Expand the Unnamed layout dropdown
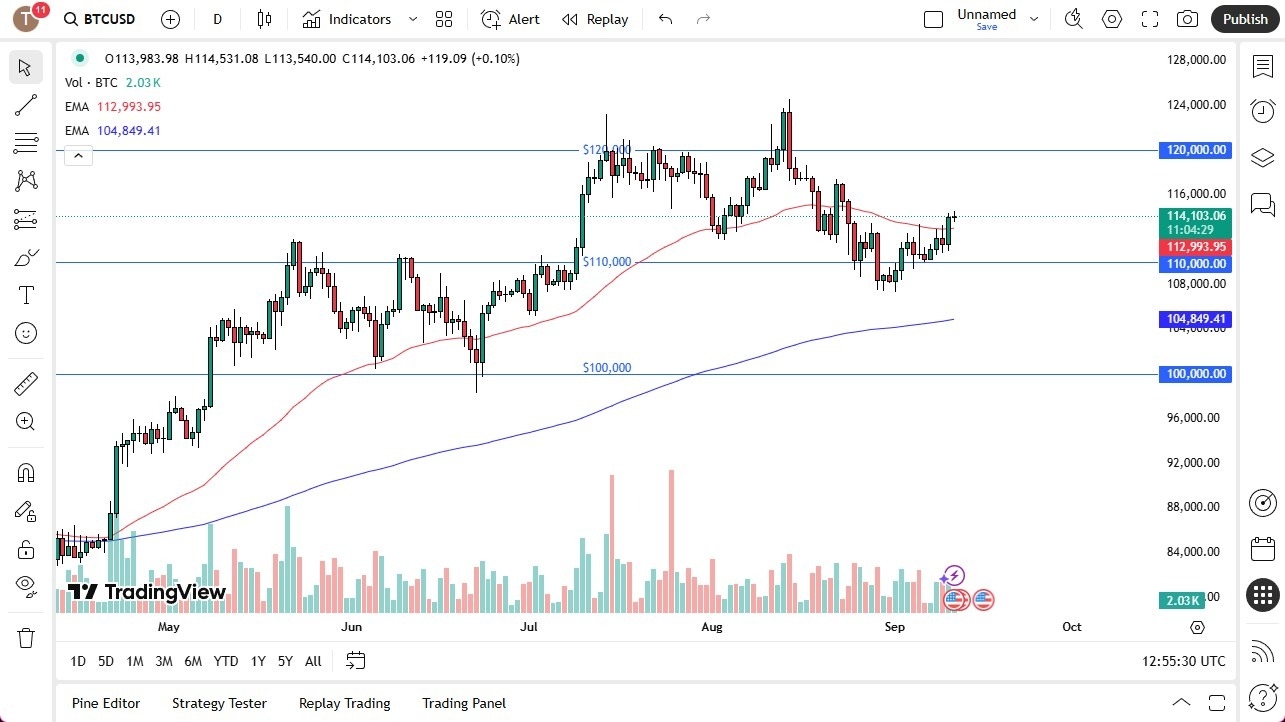Screen dimensions: 1285x722 (1034, 17)
